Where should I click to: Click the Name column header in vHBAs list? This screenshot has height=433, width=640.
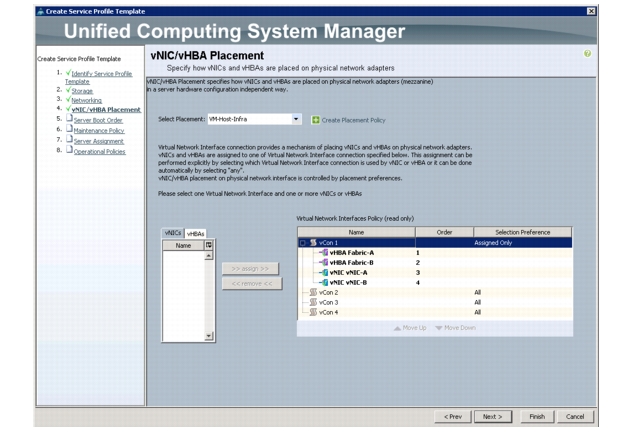tap(183, 245)
